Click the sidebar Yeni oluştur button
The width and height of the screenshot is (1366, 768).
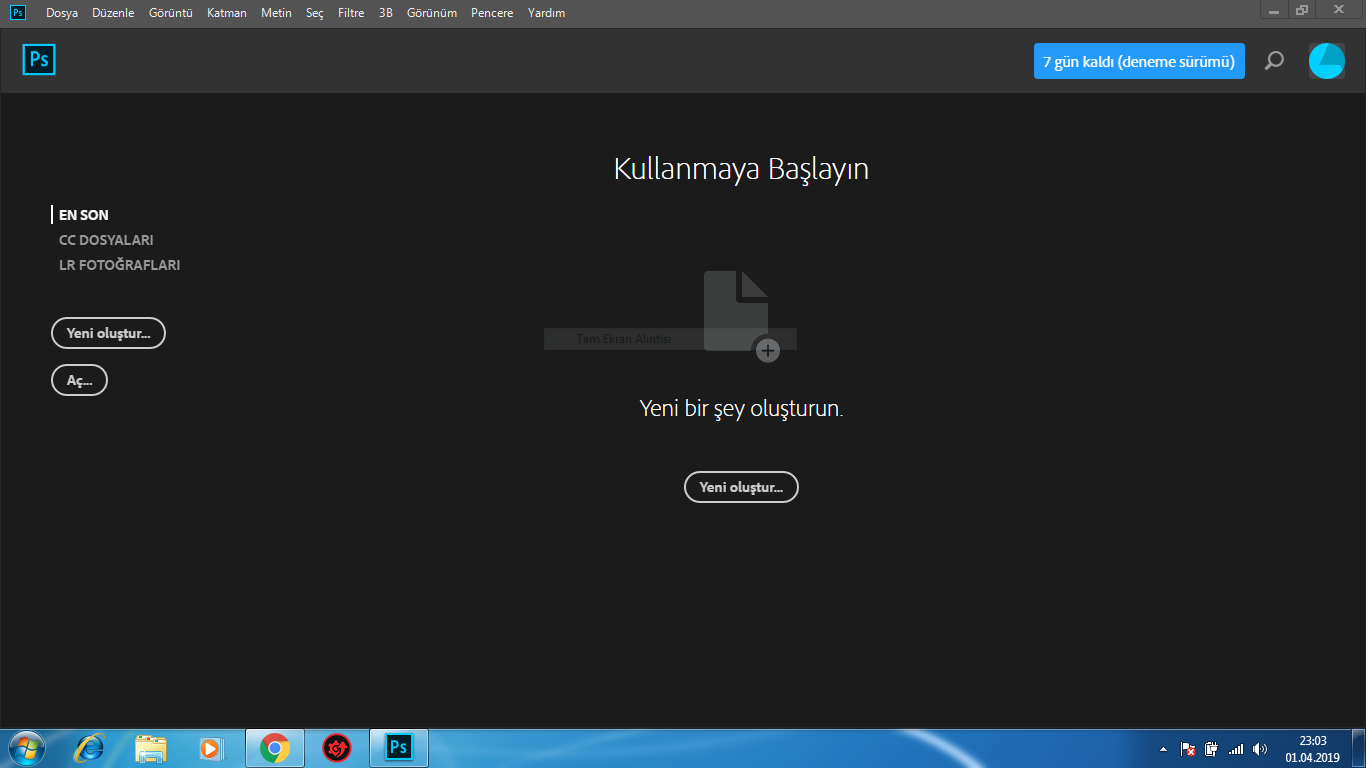pyautogui.click(x=108, y=332)
